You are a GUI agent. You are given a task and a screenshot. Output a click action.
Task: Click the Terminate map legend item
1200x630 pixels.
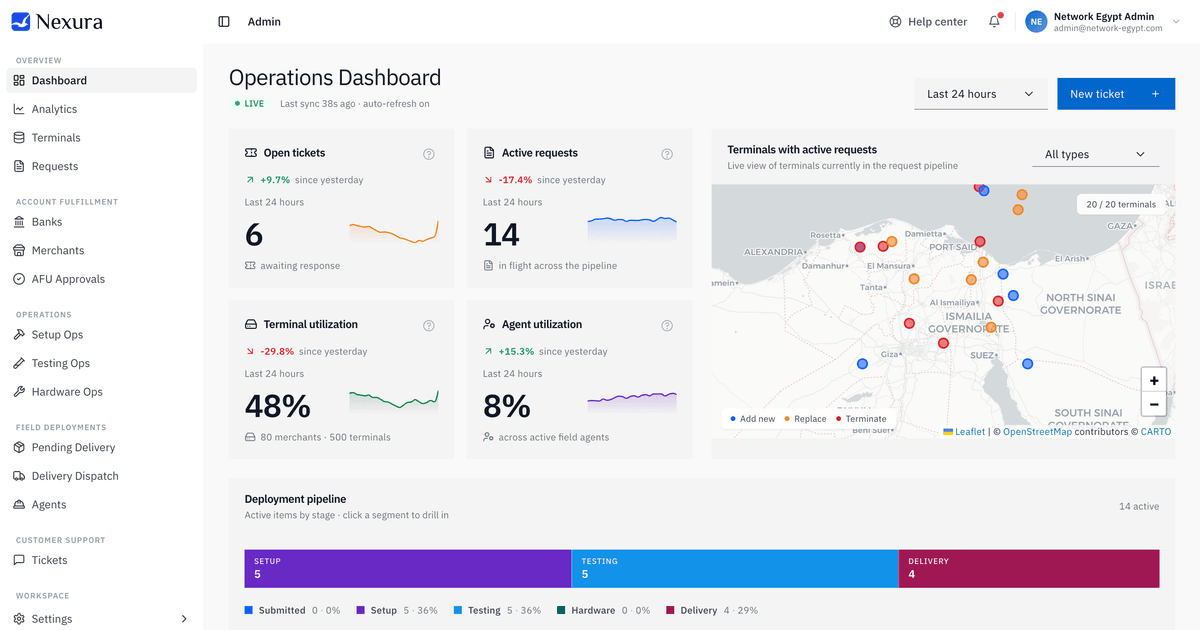(861, 419)
